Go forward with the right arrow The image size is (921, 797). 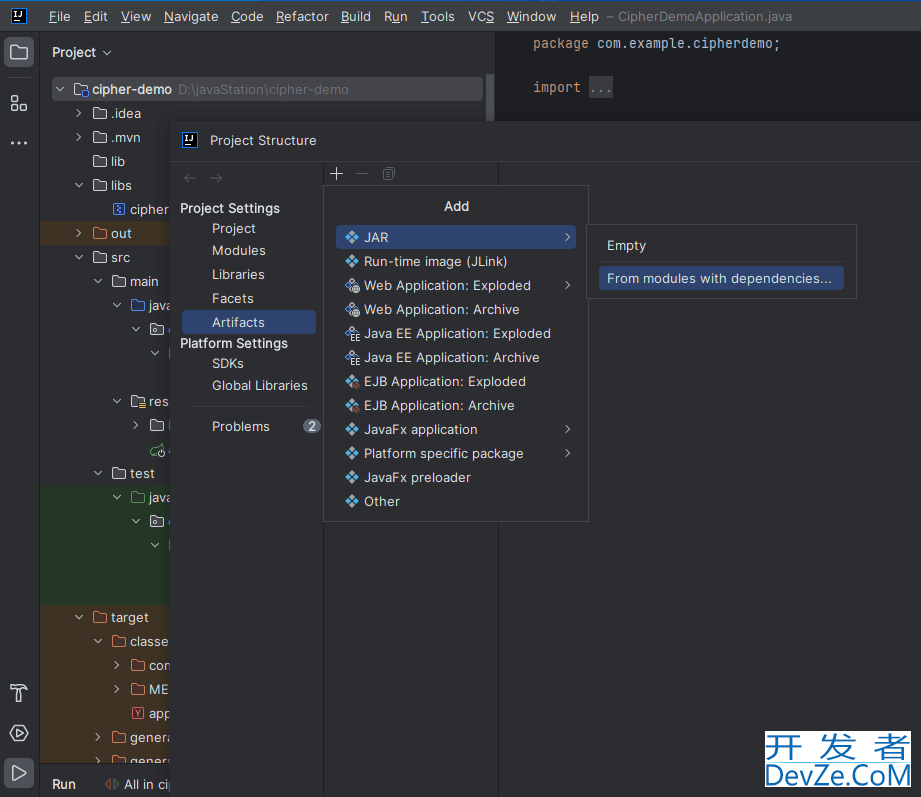click(x=216, y=178)
